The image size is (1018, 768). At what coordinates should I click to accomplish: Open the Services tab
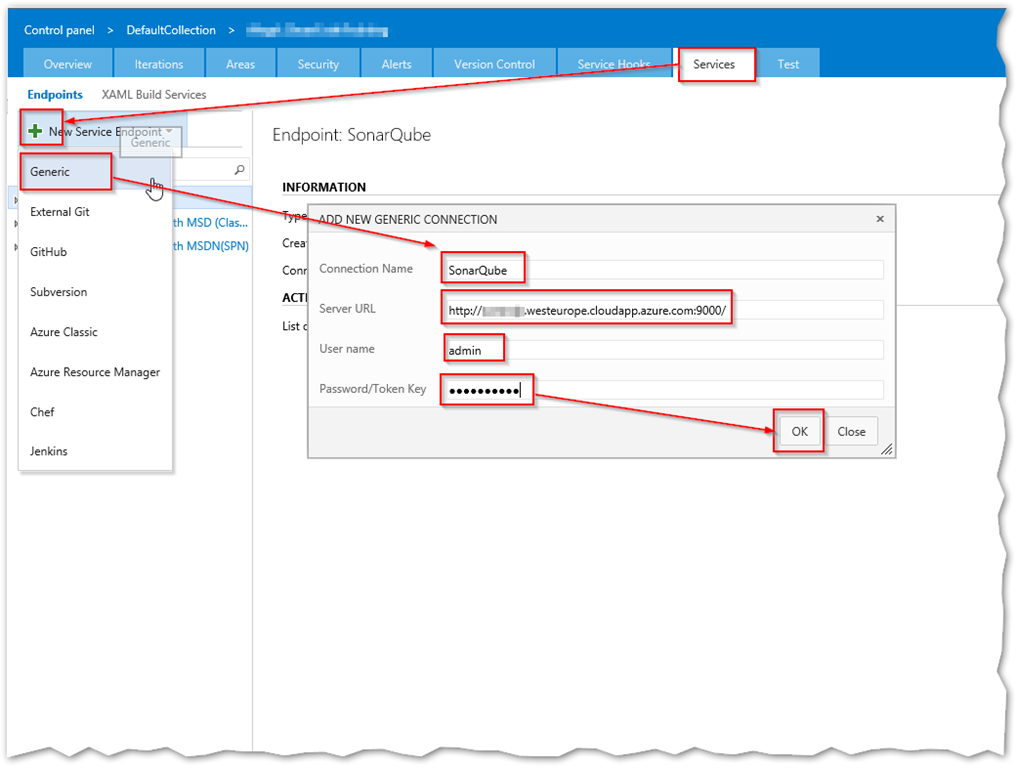[714, 64]
